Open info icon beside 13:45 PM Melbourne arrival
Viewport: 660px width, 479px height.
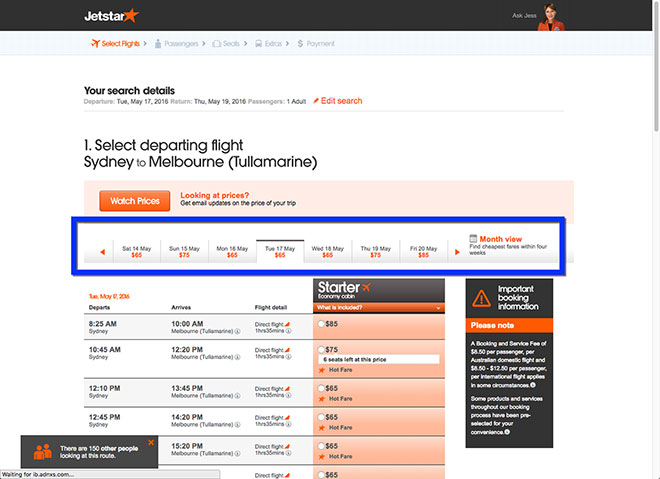pos(237,396)
